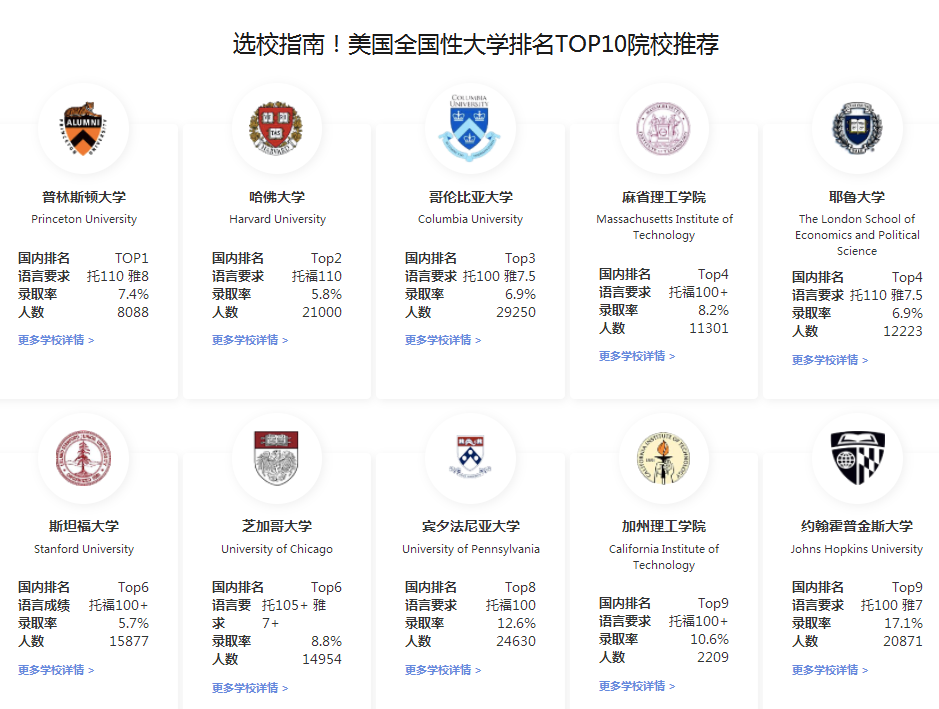Select the 宾夕法尼亚大学 heading
939x709 pixels.
pyautogui.click(x=471, y=526)
